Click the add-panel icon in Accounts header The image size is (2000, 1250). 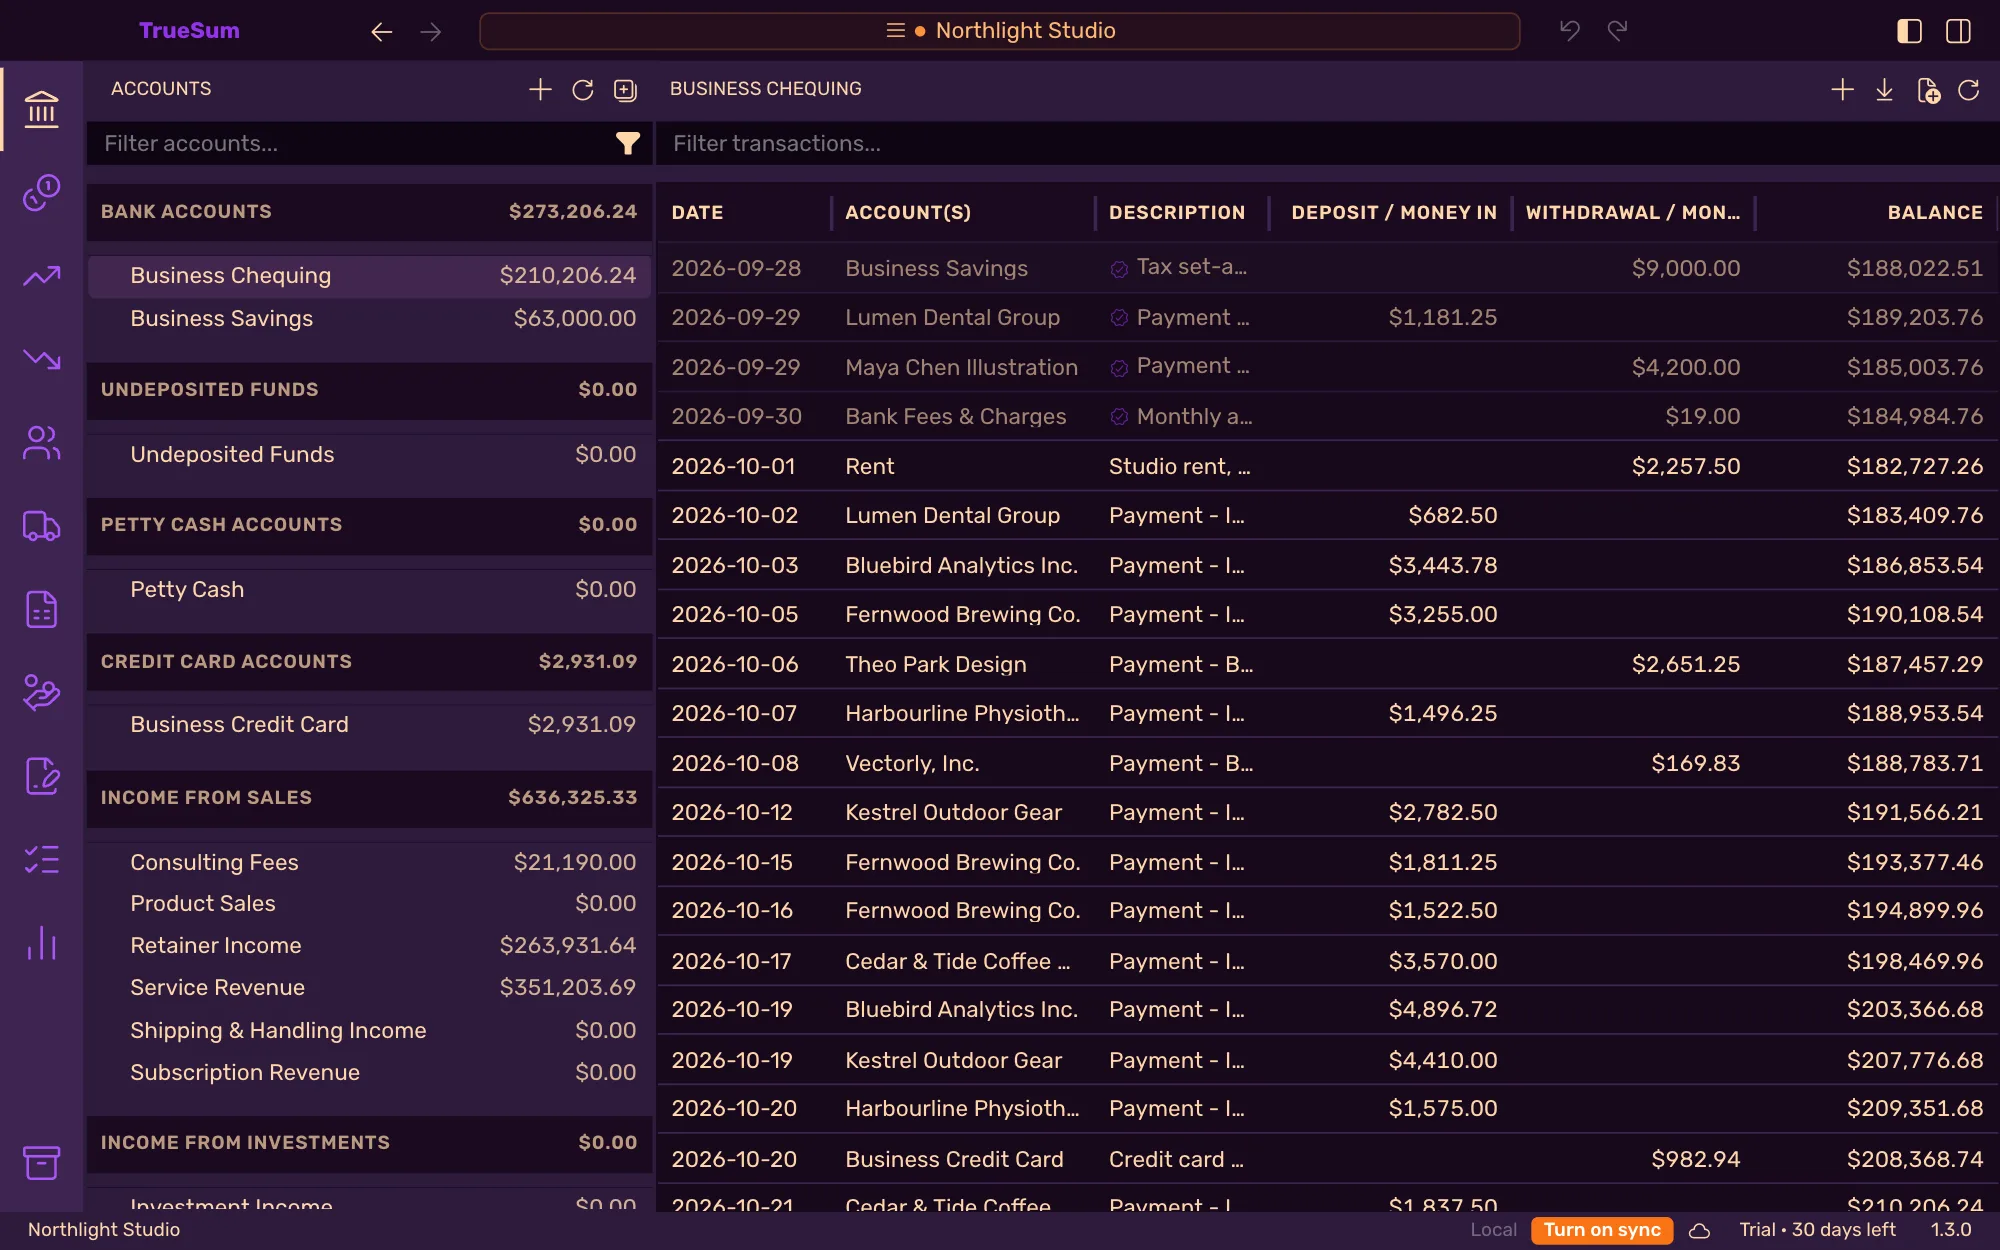coord(625,90)
